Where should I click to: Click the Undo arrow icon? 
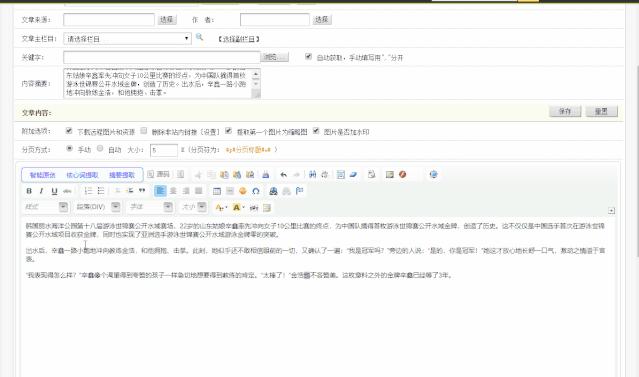click(x=284, y=175)
